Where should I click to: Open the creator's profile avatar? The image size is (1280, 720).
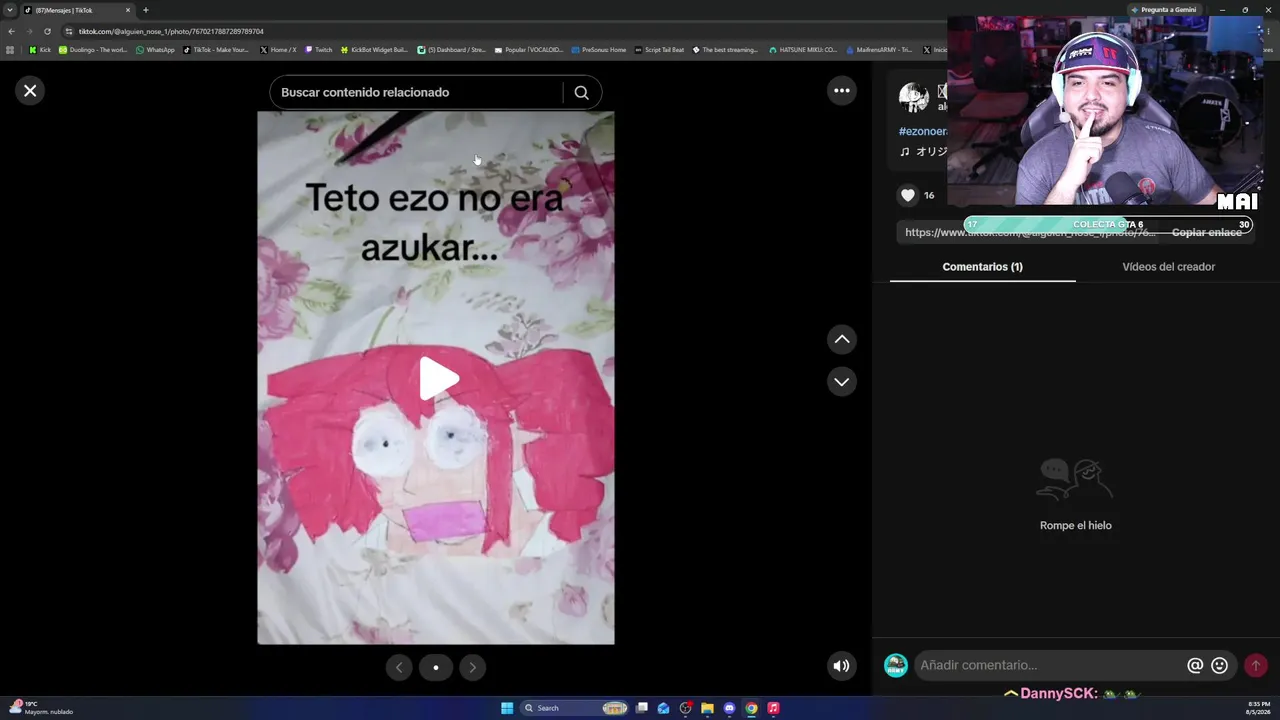(914, 98)
